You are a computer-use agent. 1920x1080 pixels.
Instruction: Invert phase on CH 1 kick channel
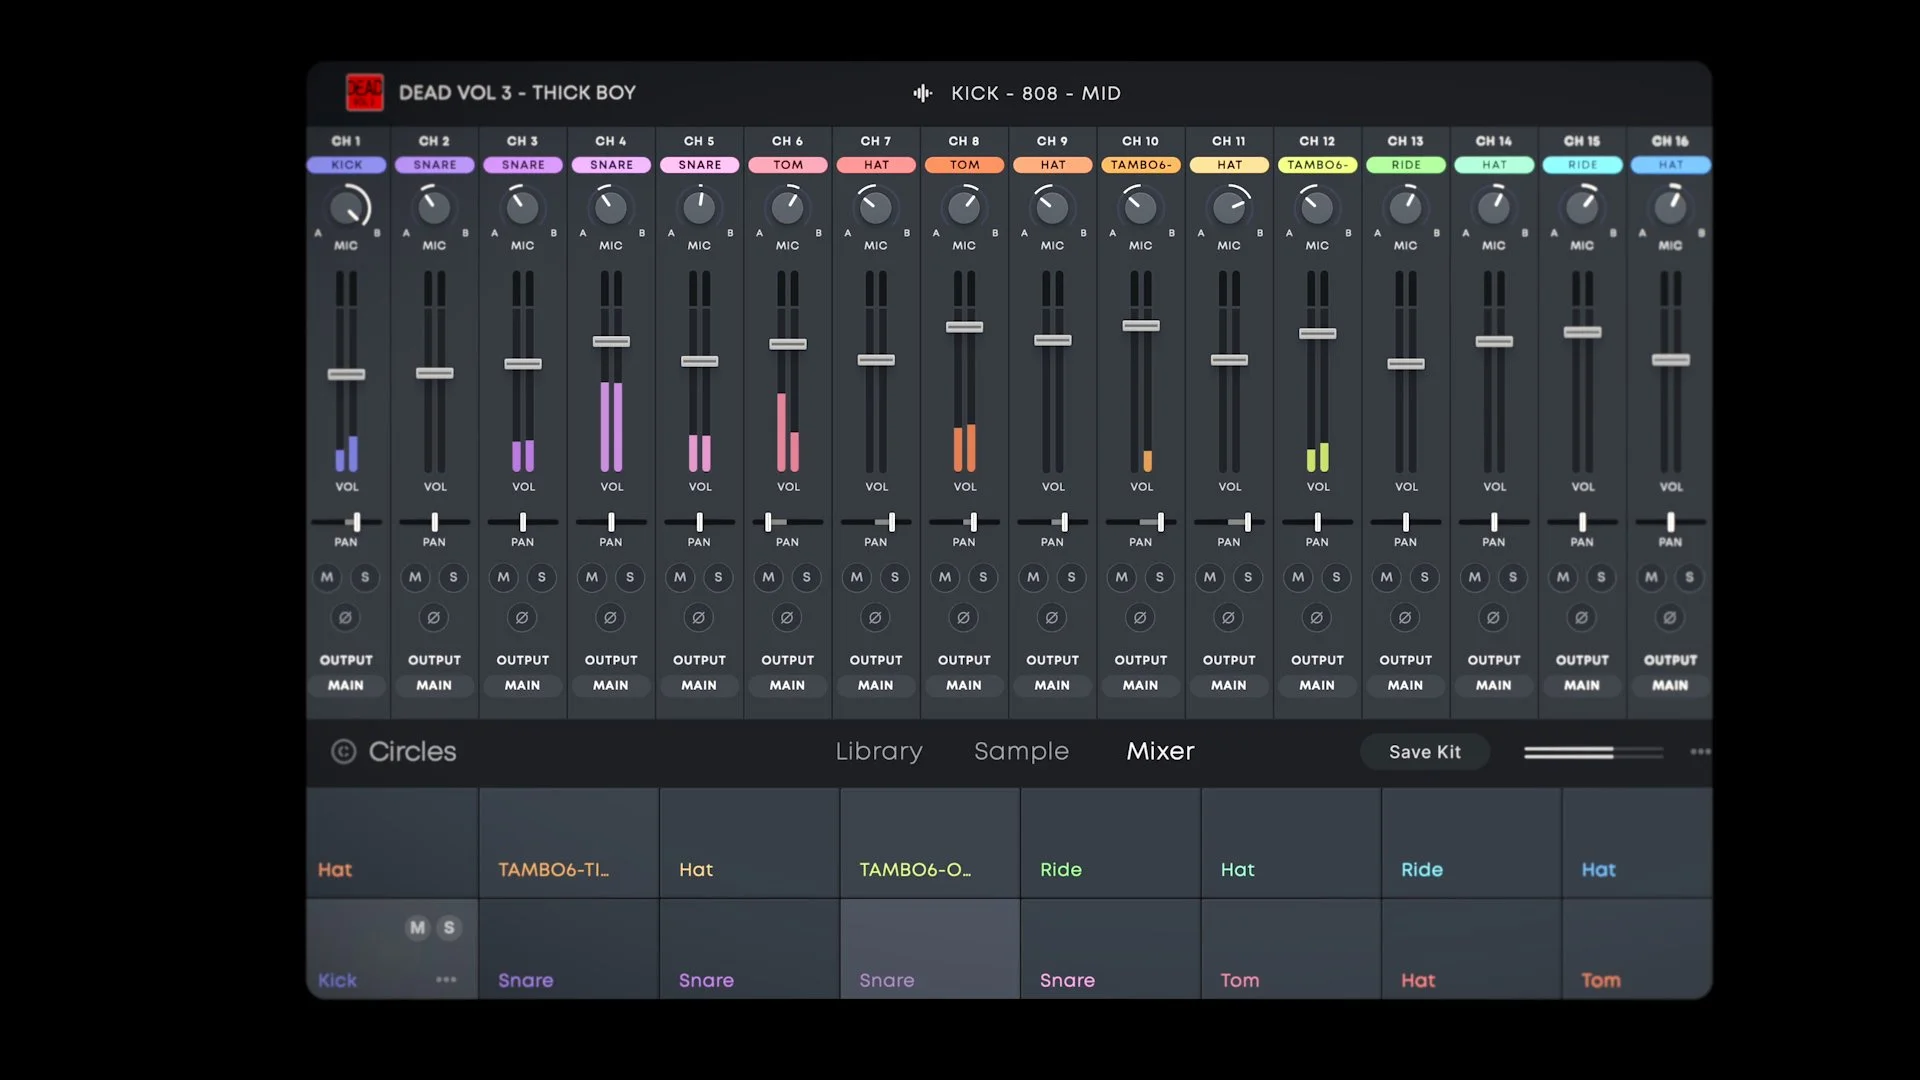click(x=345, y=618)
